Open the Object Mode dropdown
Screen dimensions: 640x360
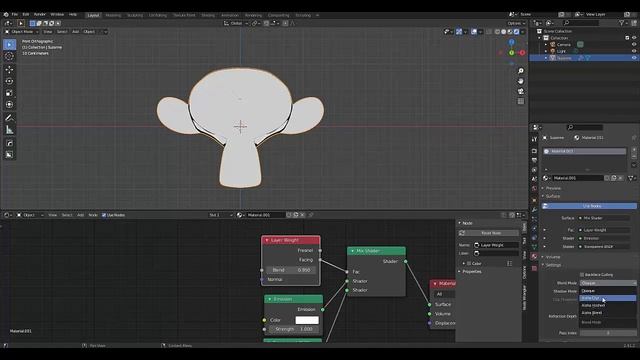point(22,31)
